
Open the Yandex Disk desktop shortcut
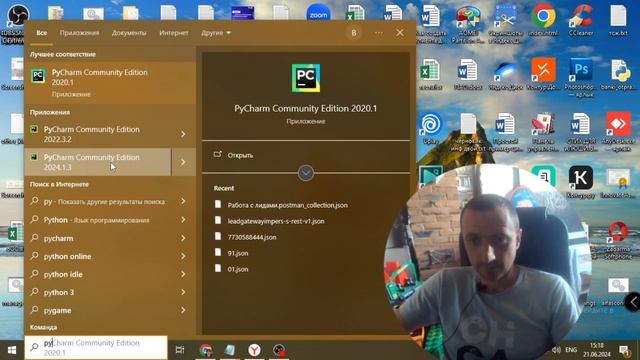(506, 73)
